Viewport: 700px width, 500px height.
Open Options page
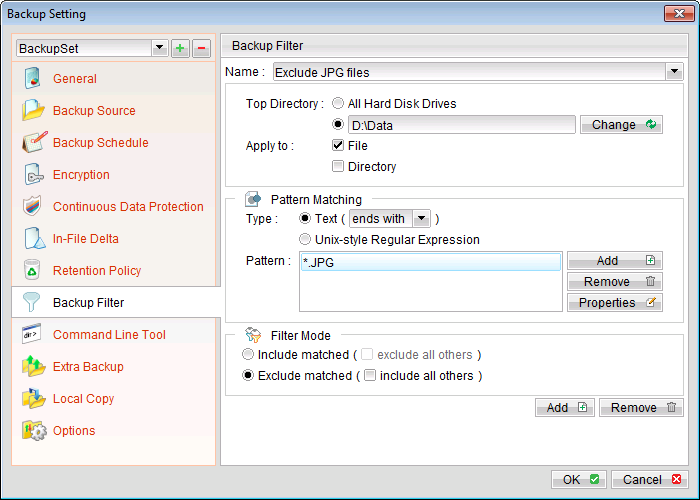point(74,431)
